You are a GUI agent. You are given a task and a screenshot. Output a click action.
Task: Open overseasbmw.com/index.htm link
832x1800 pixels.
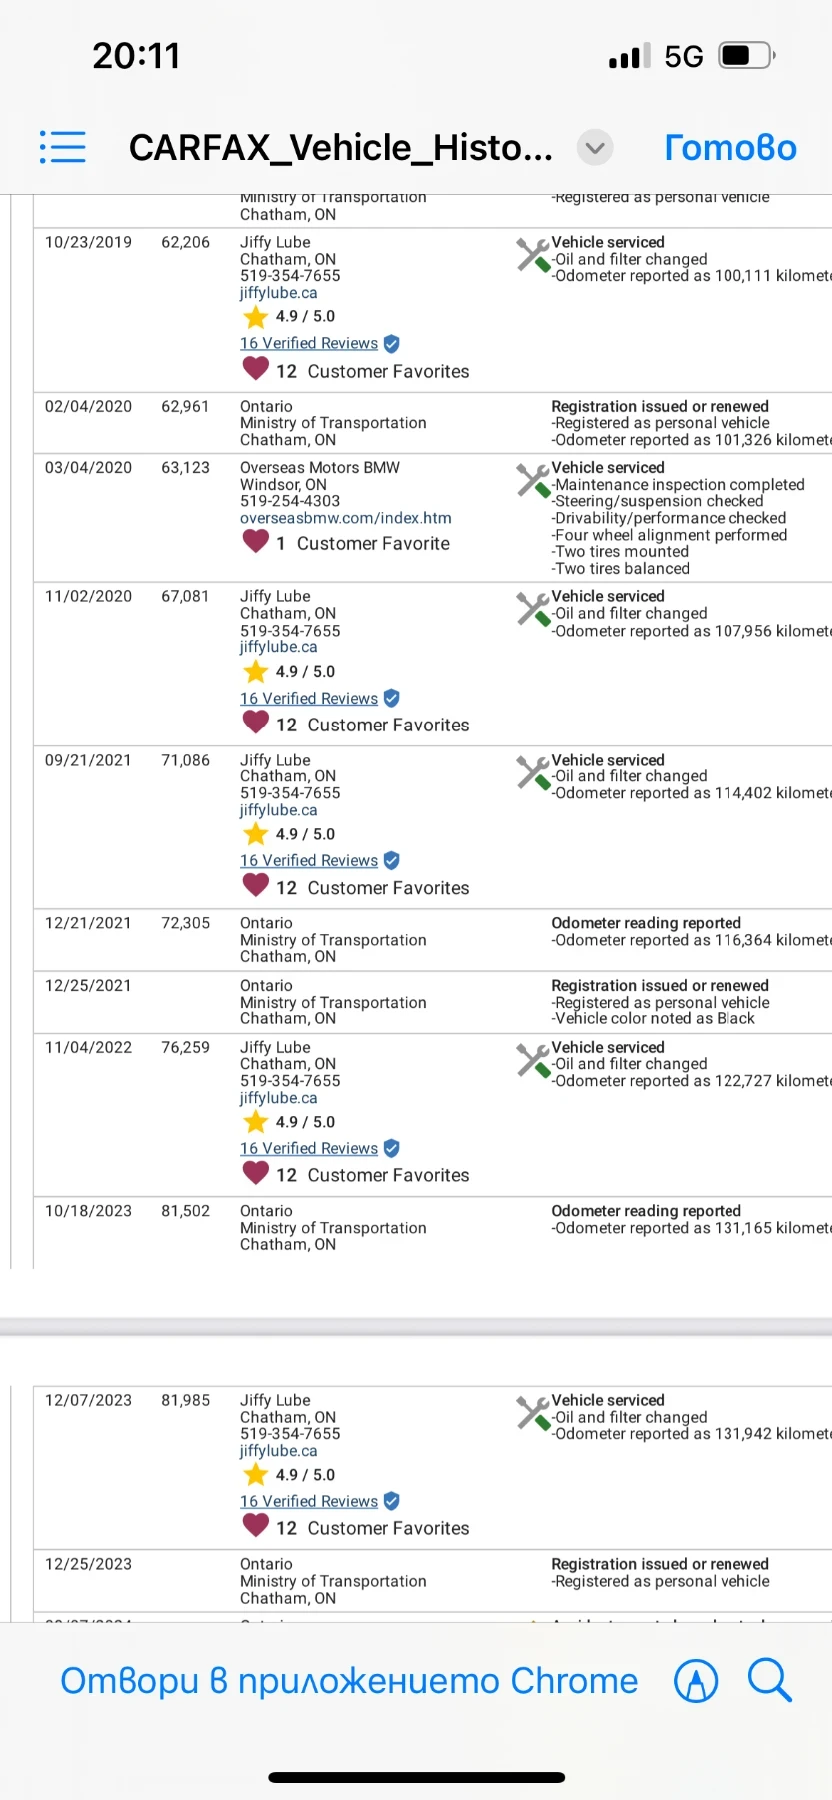coord(345,518)
